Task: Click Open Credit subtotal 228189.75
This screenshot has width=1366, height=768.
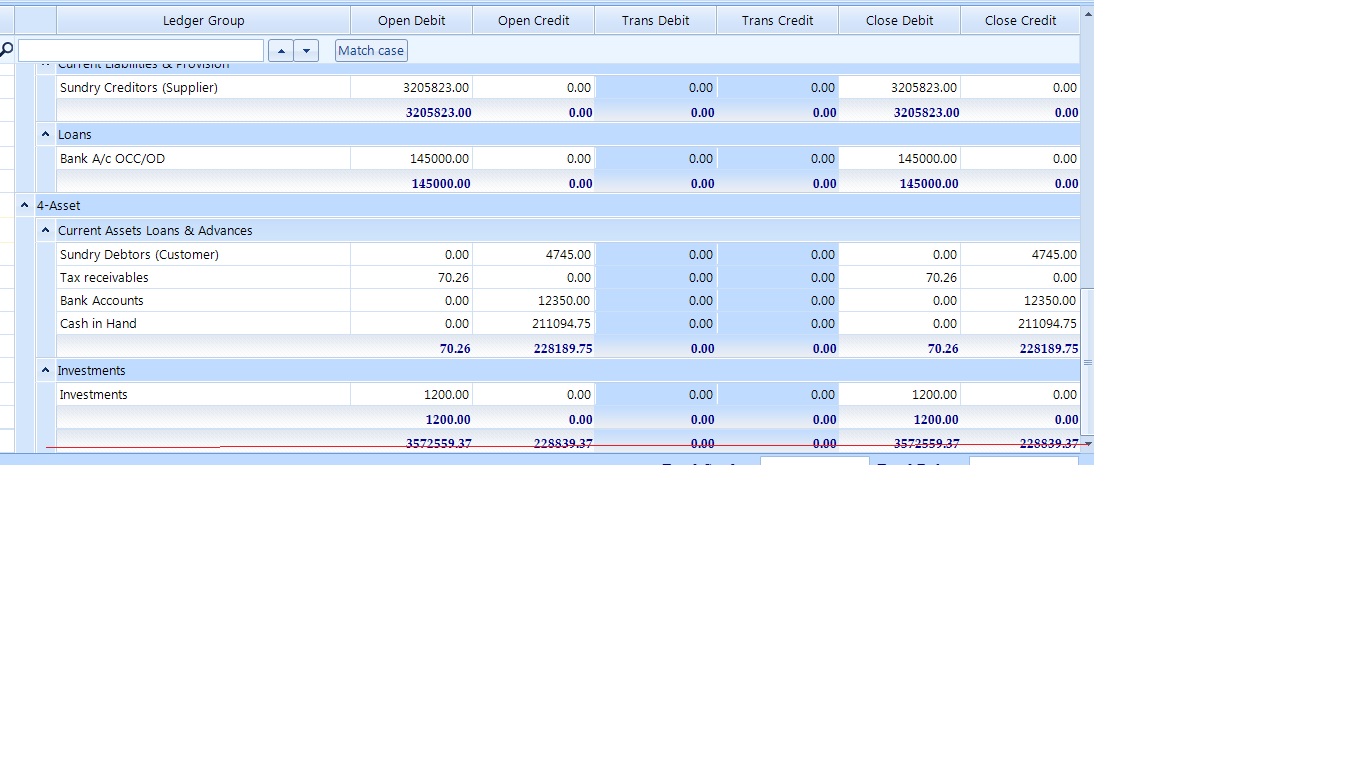Action: 562,348
